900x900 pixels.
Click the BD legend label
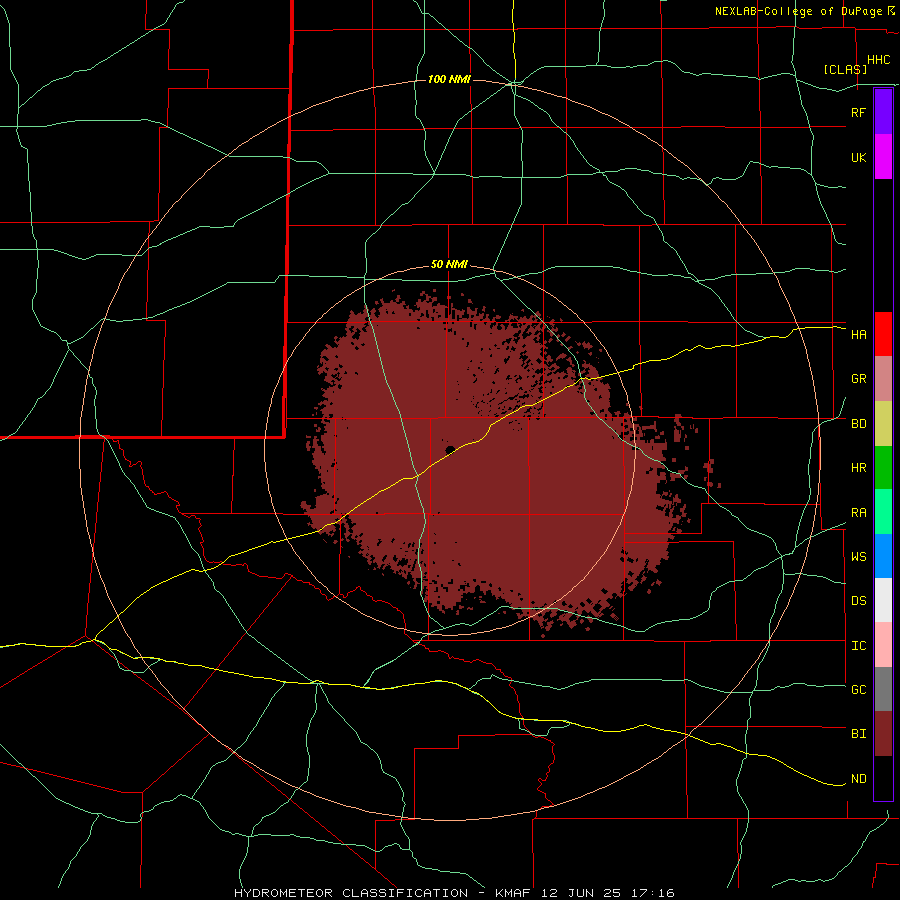[858, 424]
